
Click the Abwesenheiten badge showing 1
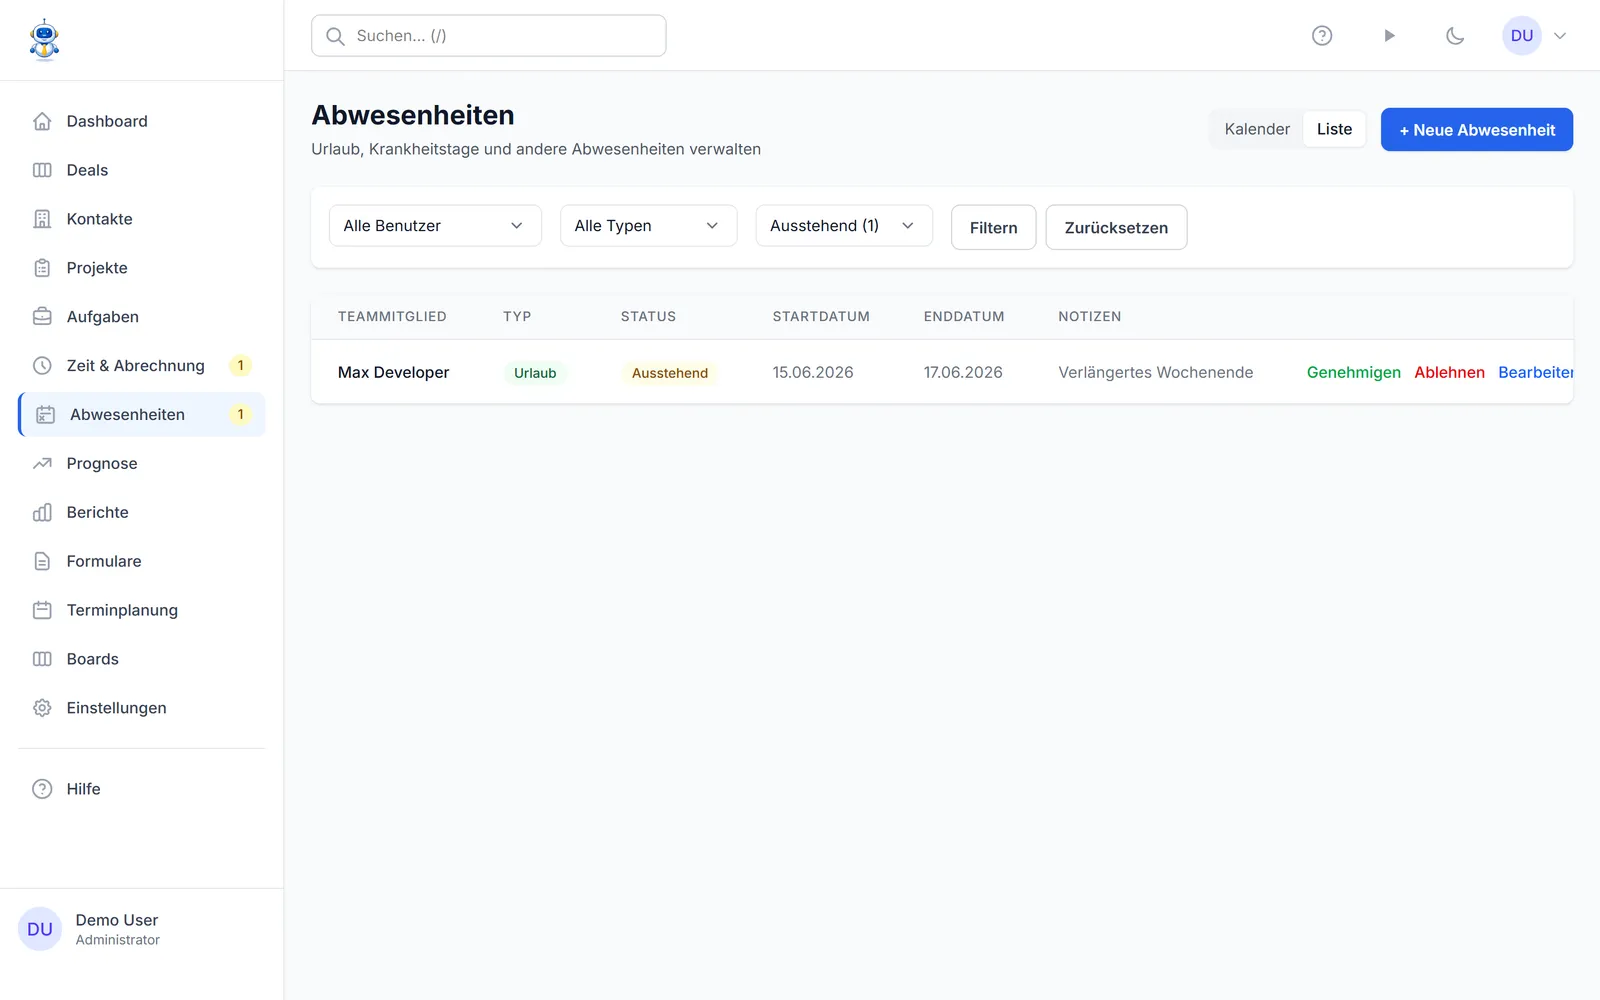click(x=240, y=415)
